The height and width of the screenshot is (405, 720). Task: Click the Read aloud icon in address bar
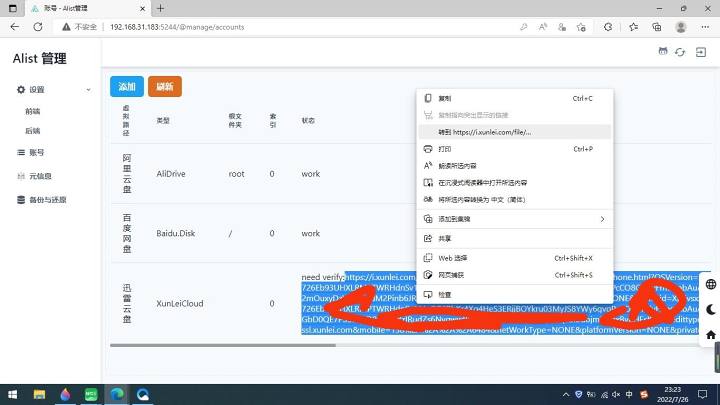(x=543, y=27)
